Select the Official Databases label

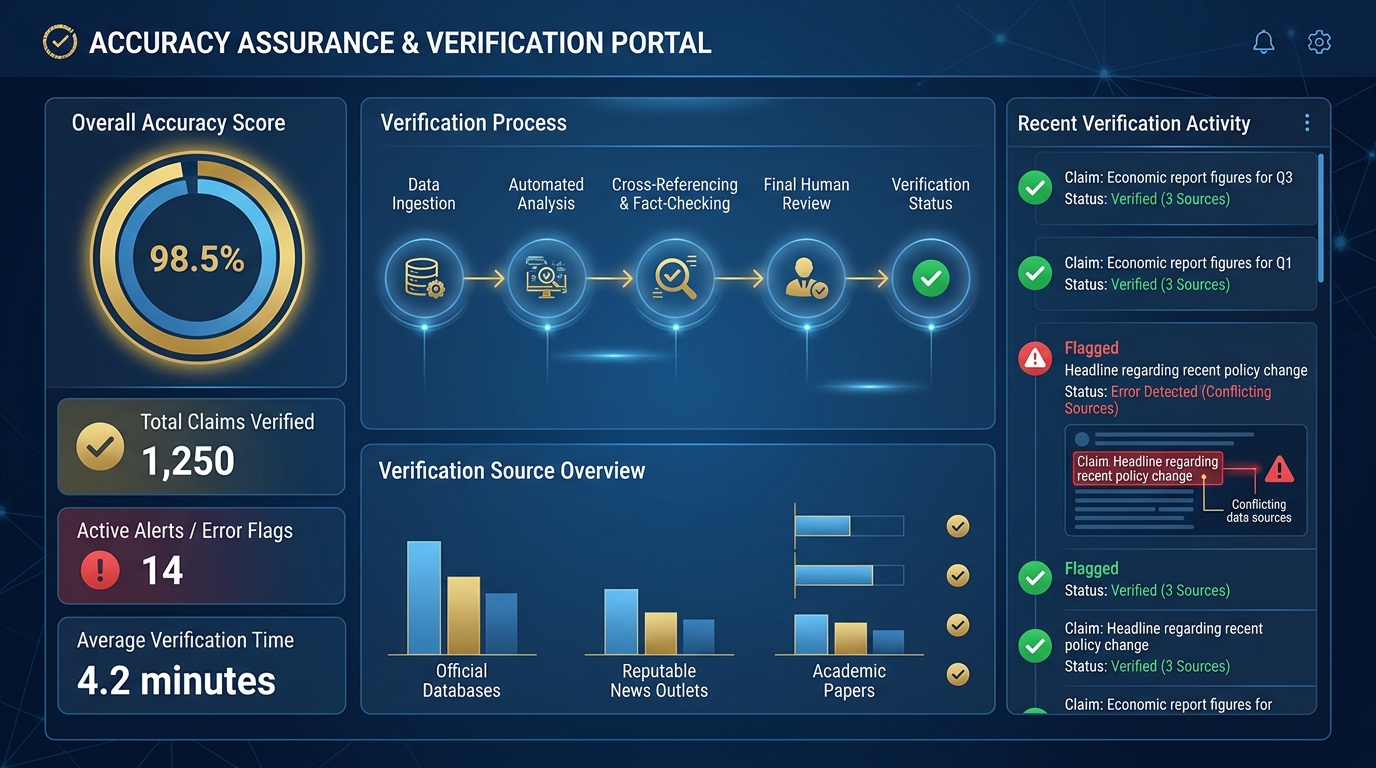(462, 681)
